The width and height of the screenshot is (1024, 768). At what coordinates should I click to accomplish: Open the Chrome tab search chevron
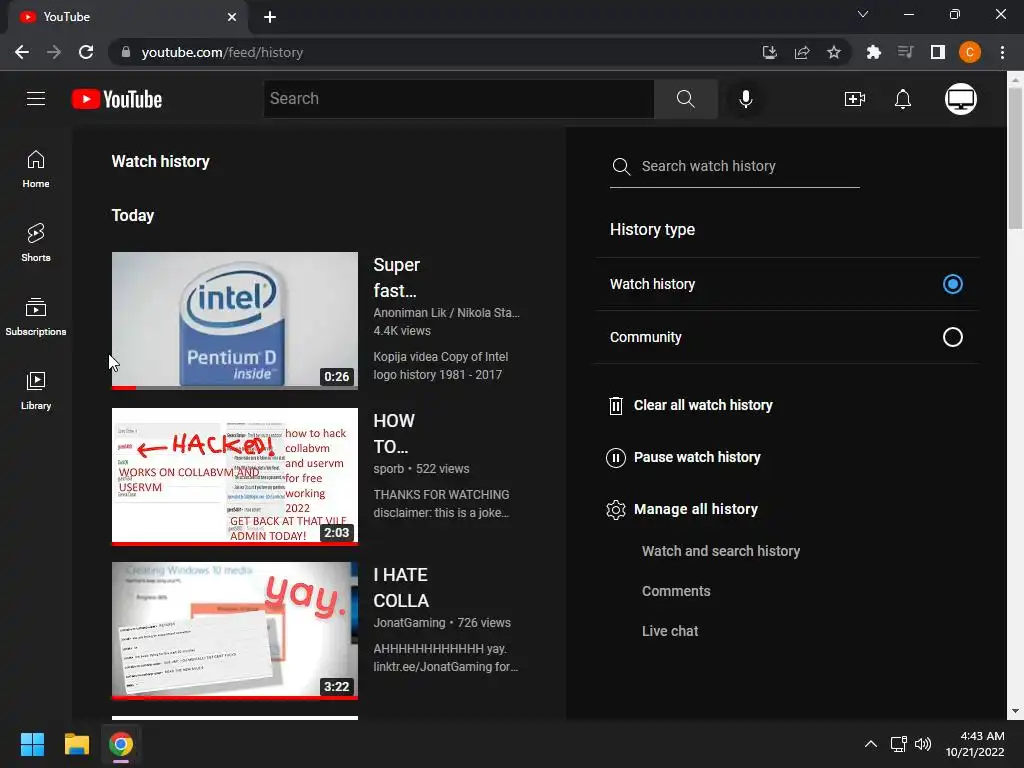pyautogui.click(x=863, y=14)
